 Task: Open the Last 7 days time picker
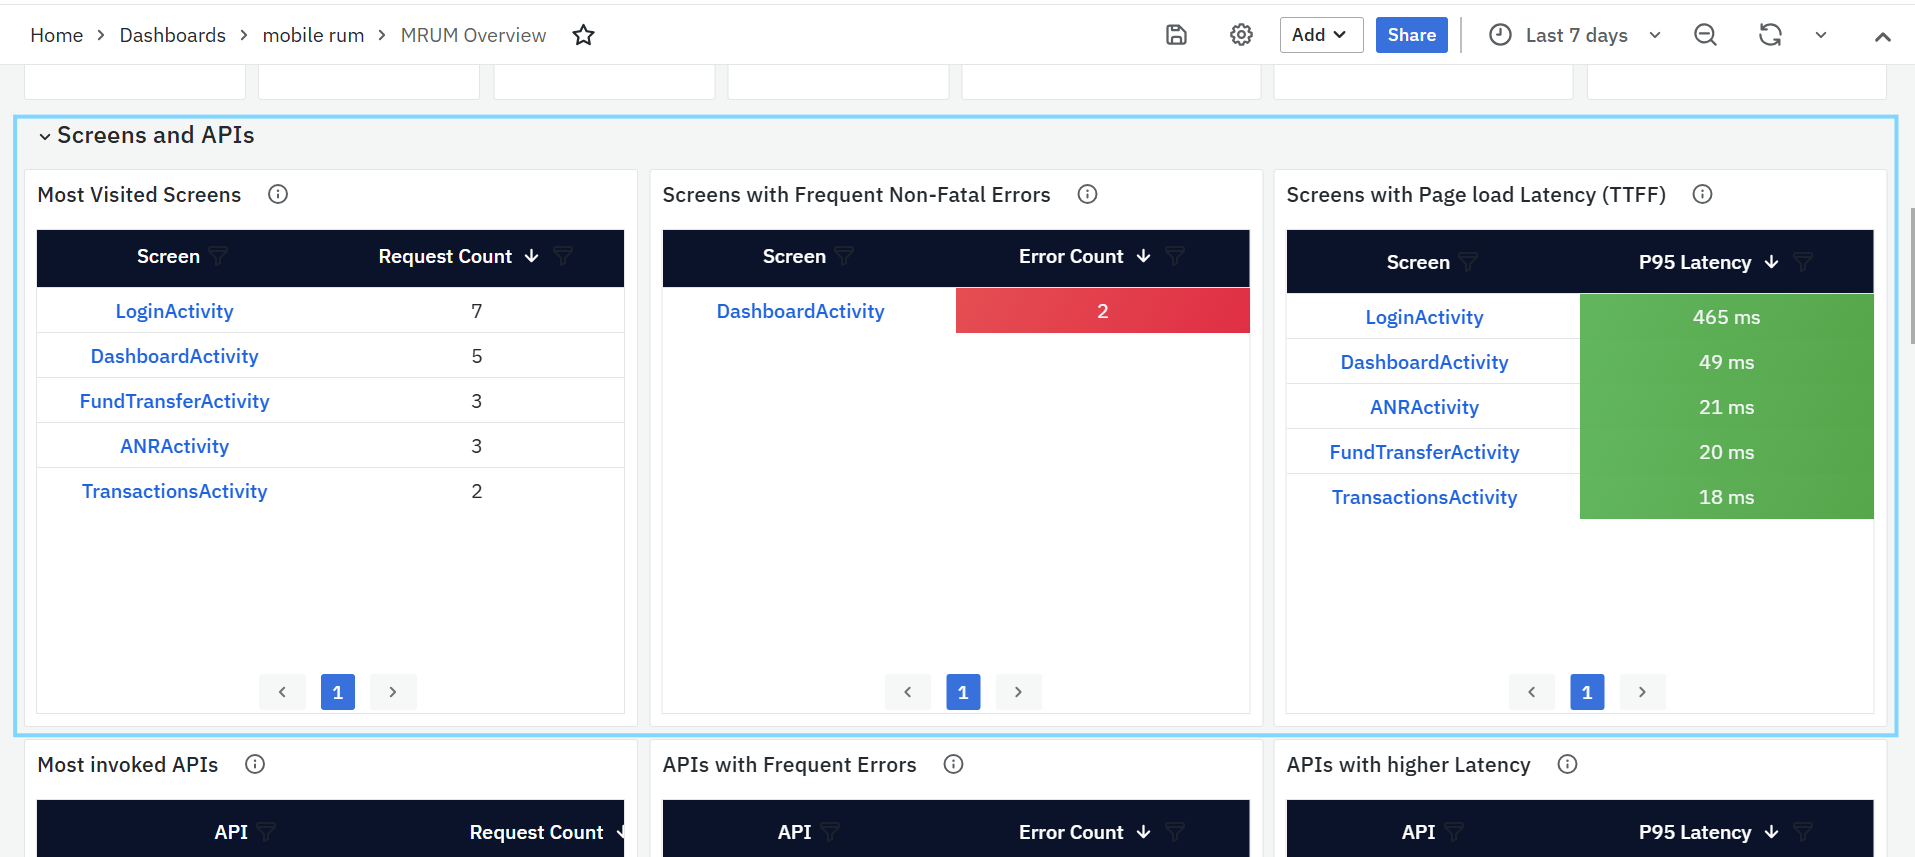pos(1577,35)
